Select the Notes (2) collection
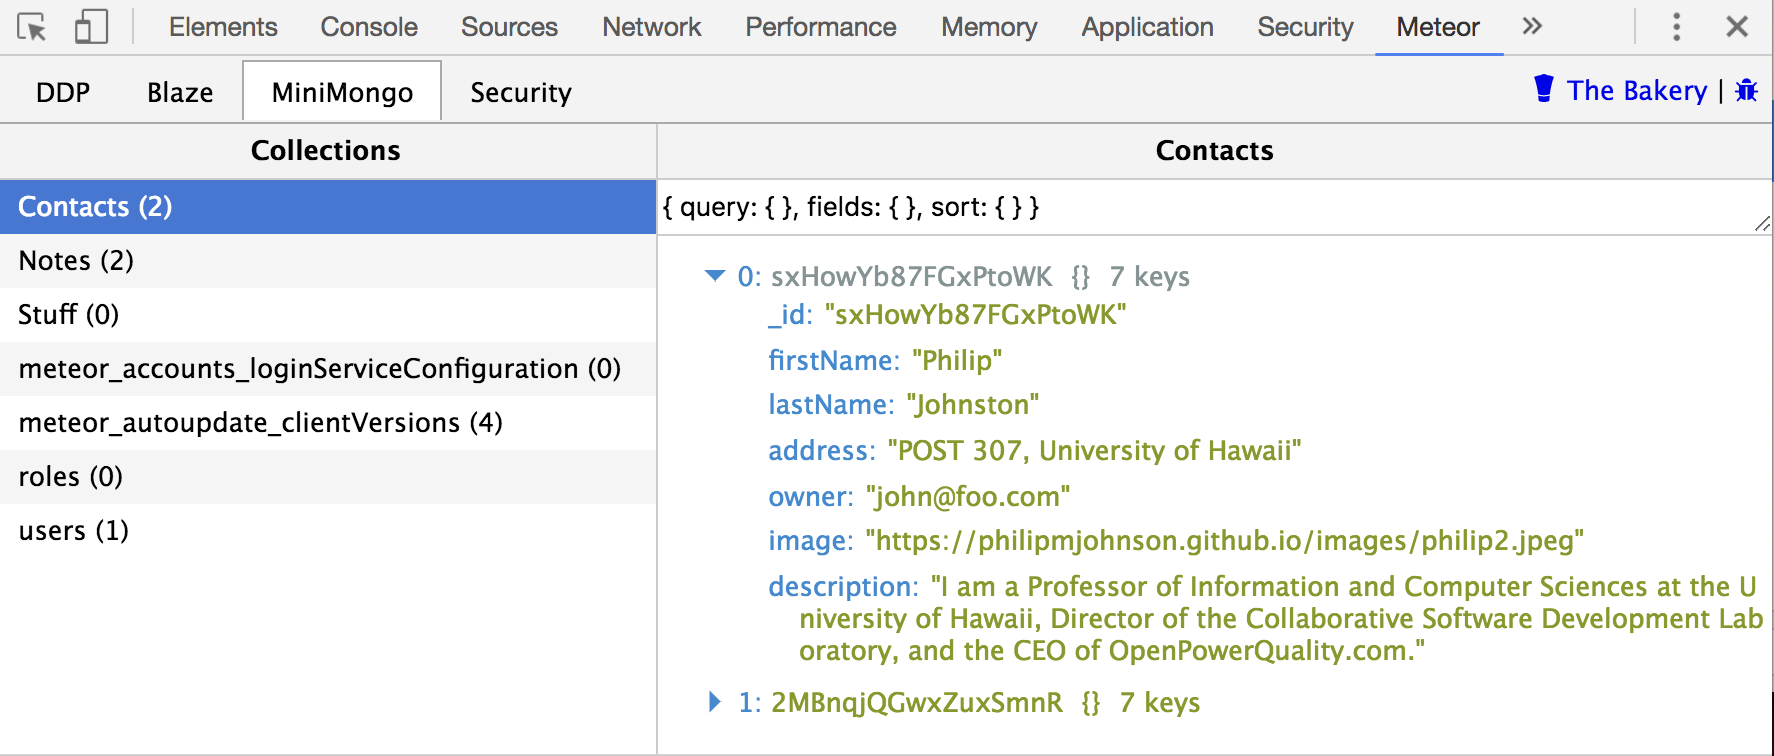The height and width of the screenshot is (756, 1774). click(x=76, y=261)
